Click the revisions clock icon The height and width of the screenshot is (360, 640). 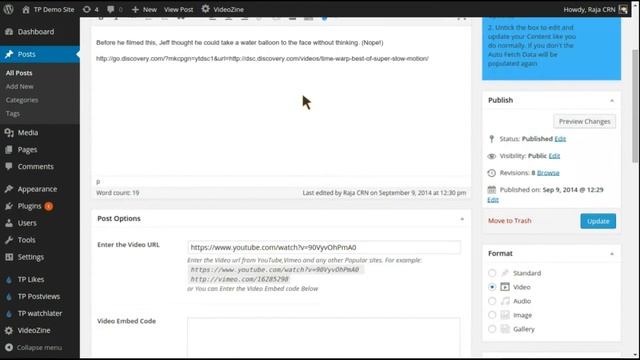pyautogui.click(x=491, y=173)
